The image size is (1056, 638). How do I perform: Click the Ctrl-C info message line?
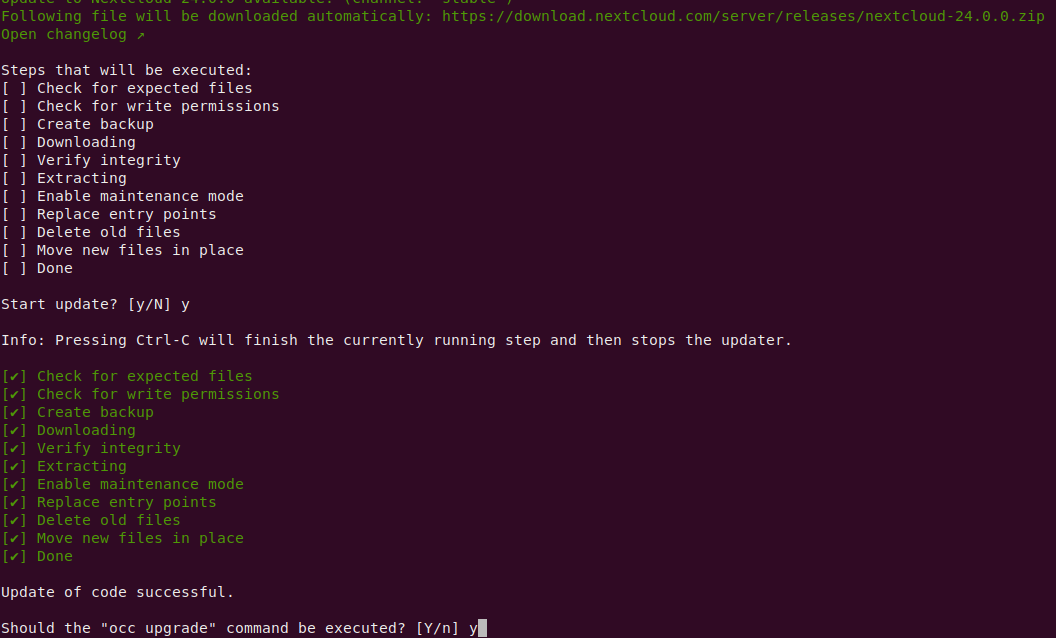click(397, 340)
